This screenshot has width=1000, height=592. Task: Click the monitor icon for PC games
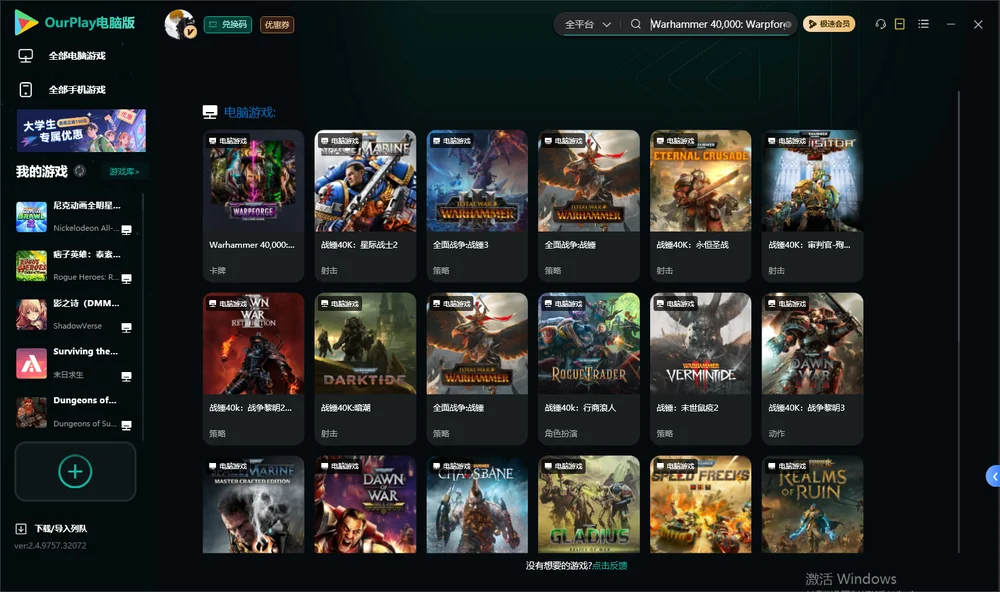[x=26, y=56]
